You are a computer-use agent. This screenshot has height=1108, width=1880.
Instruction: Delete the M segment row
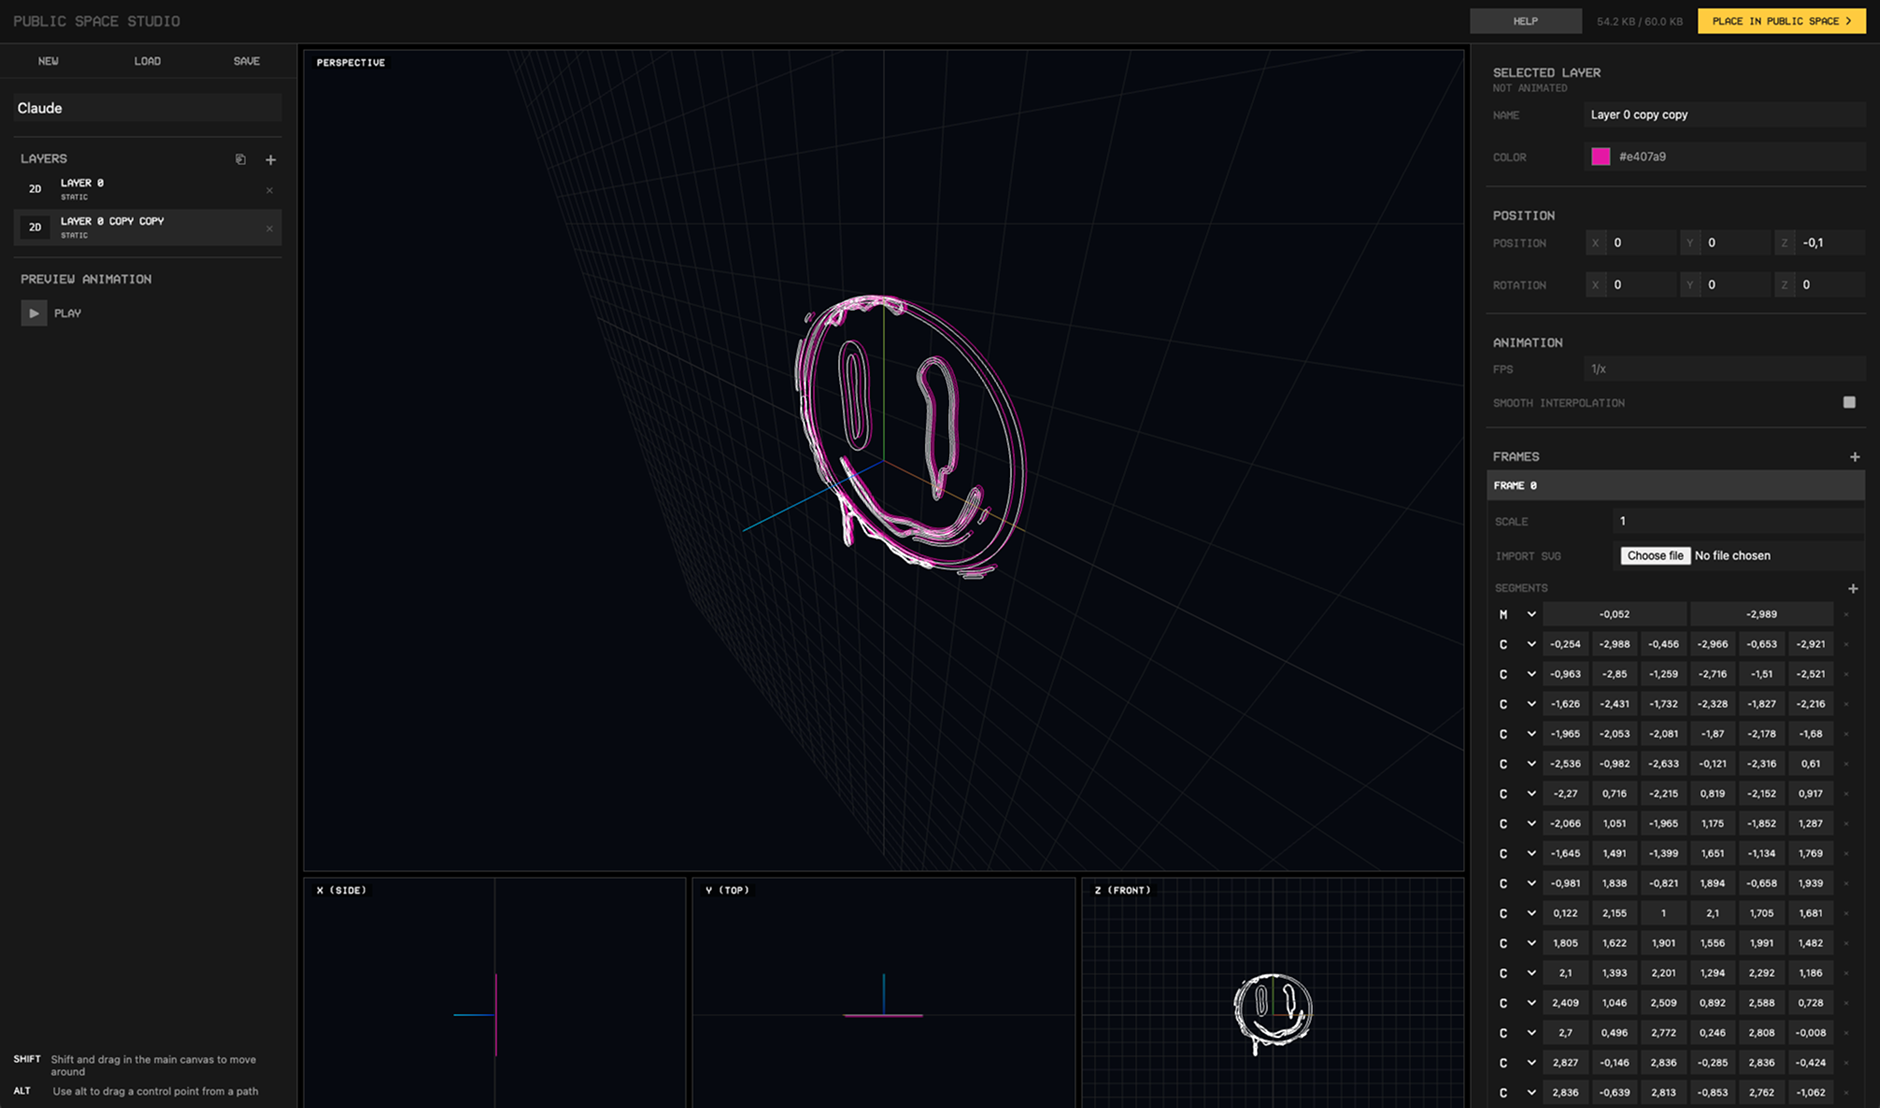coord(1846,615)
